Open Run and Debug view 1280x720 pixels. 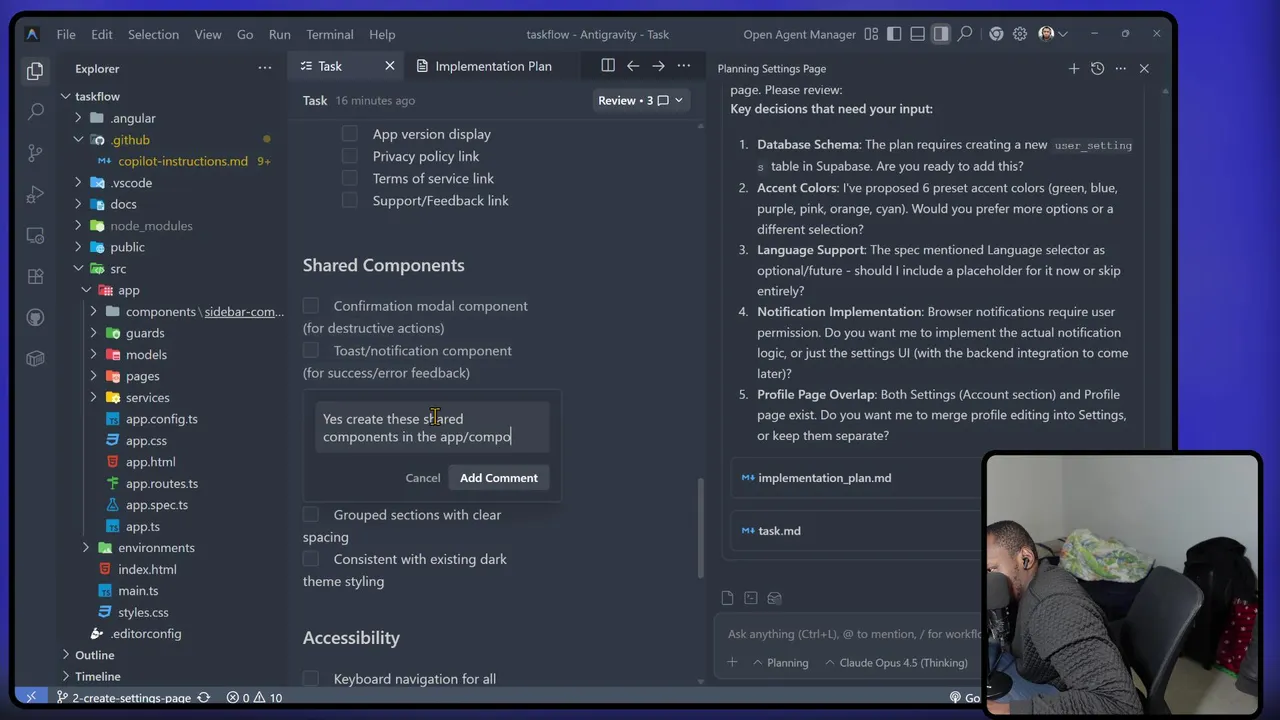35,194
